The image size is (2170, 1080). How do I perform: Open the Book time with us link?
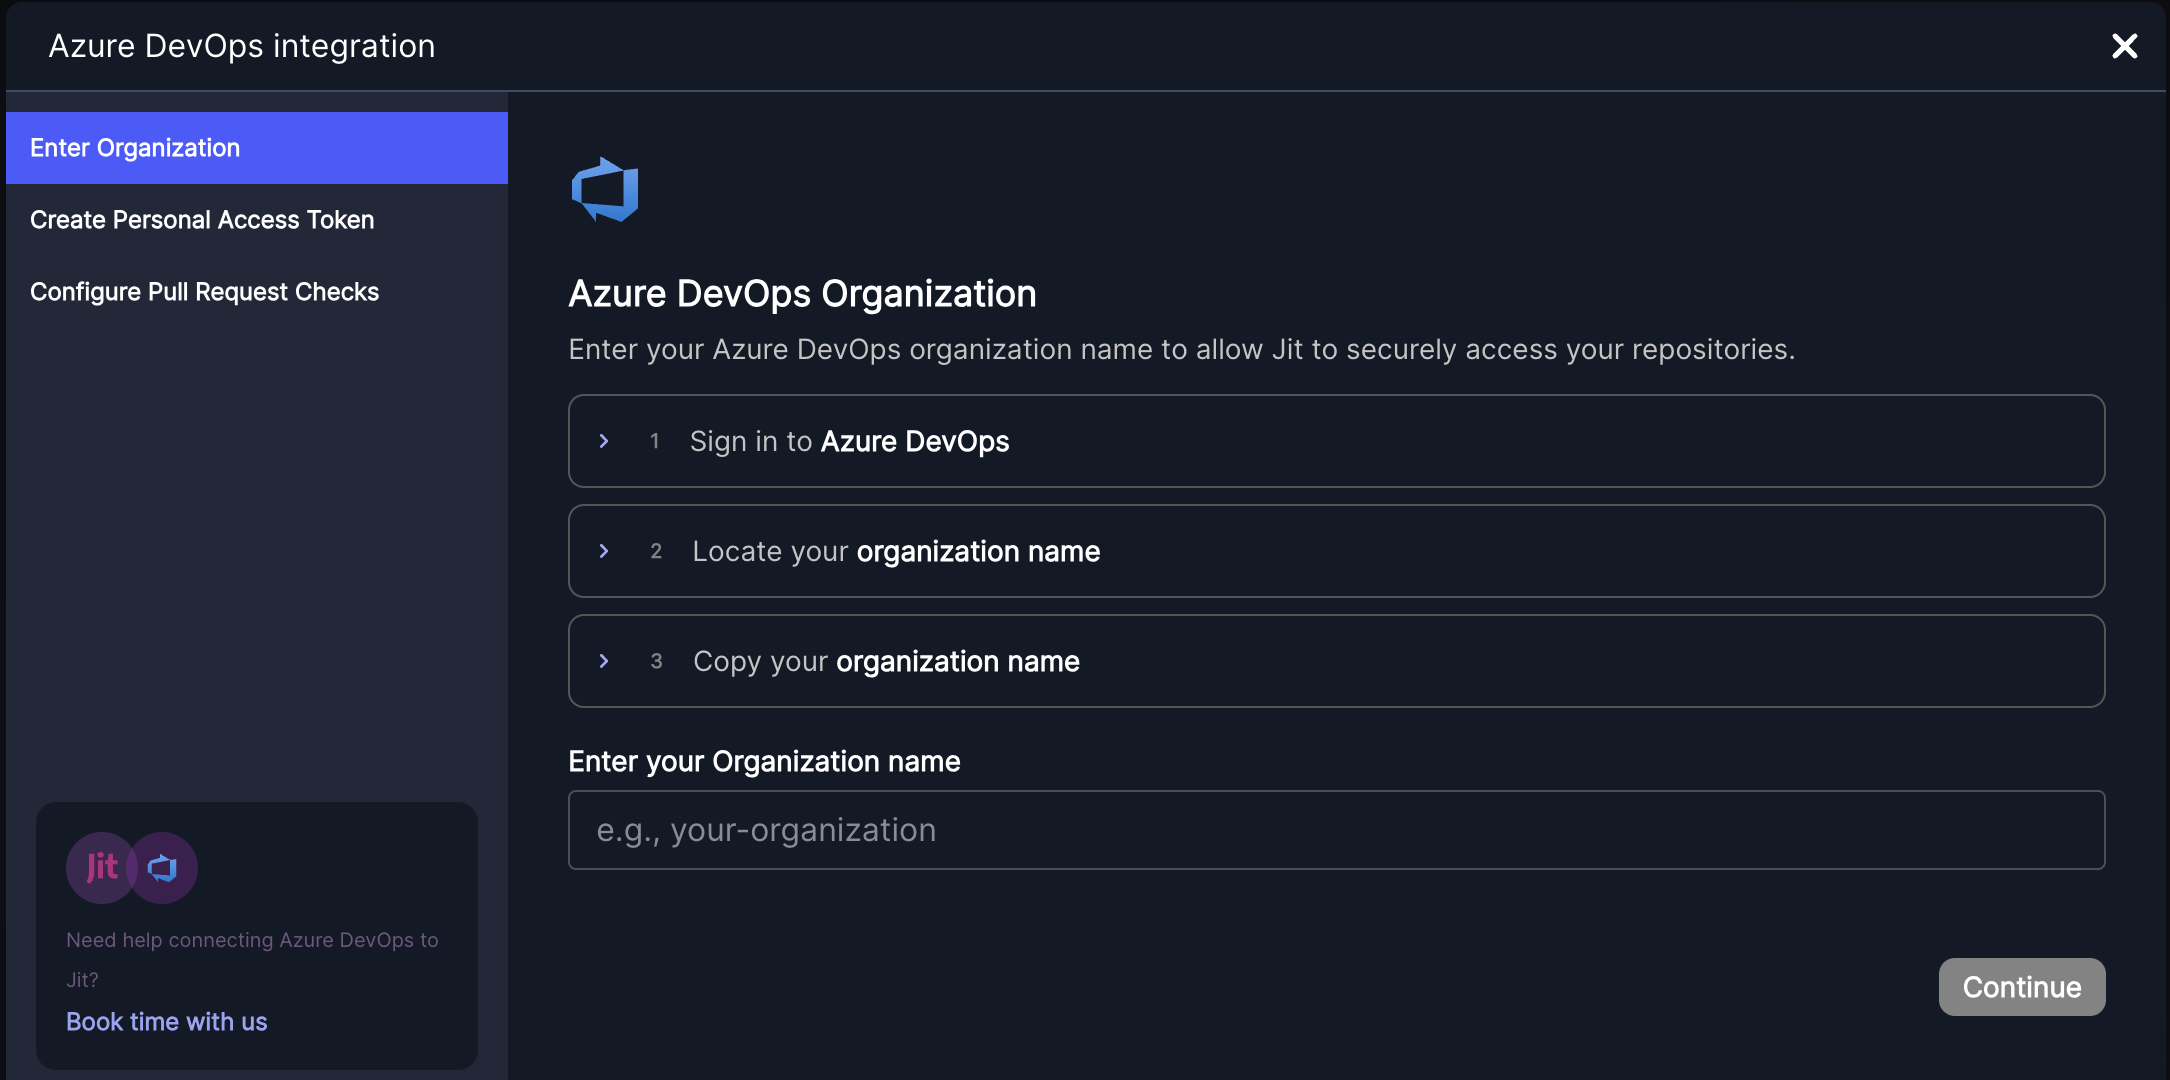166,1022
